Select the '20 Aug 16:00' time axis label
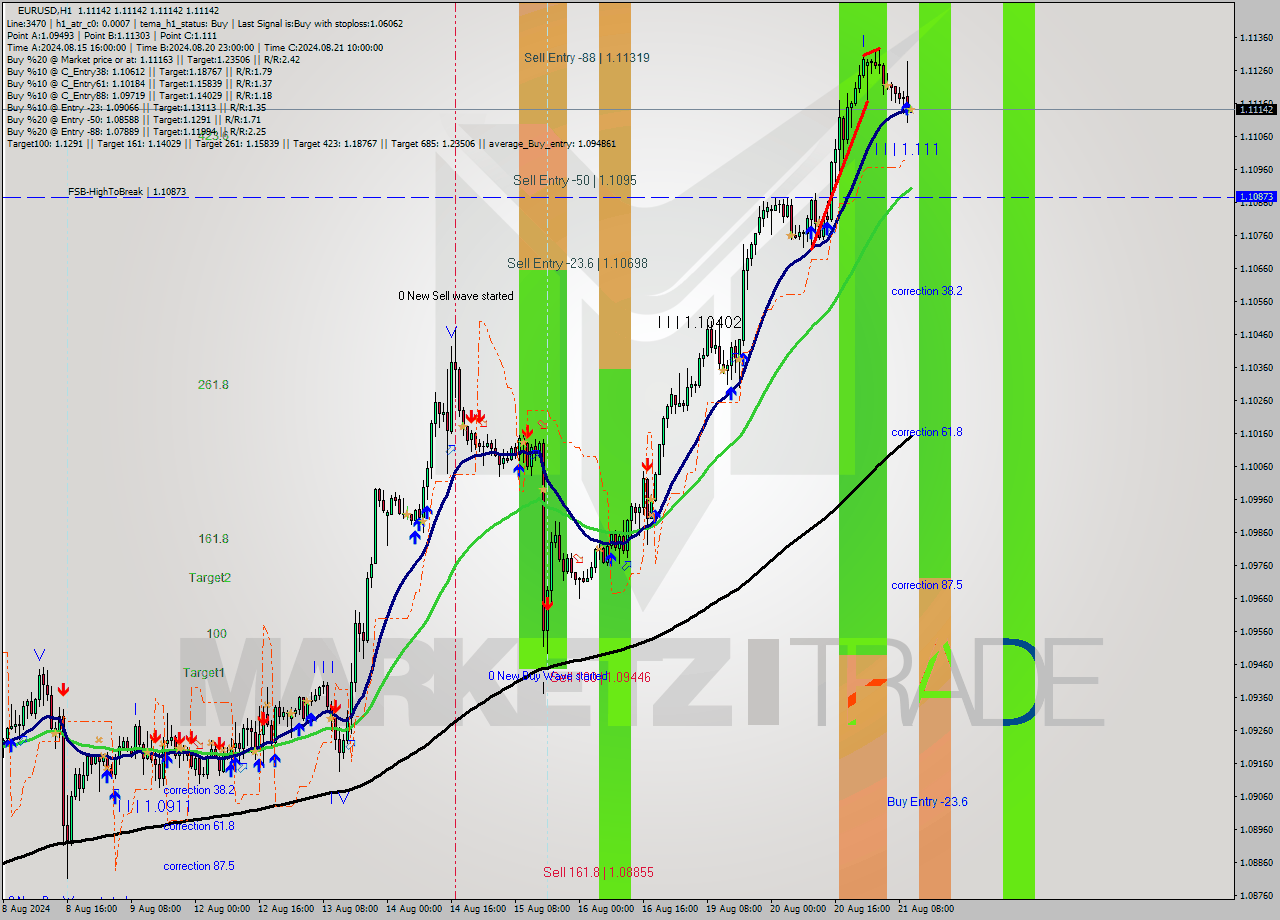The image size is (1280, 920). (861, 909)
